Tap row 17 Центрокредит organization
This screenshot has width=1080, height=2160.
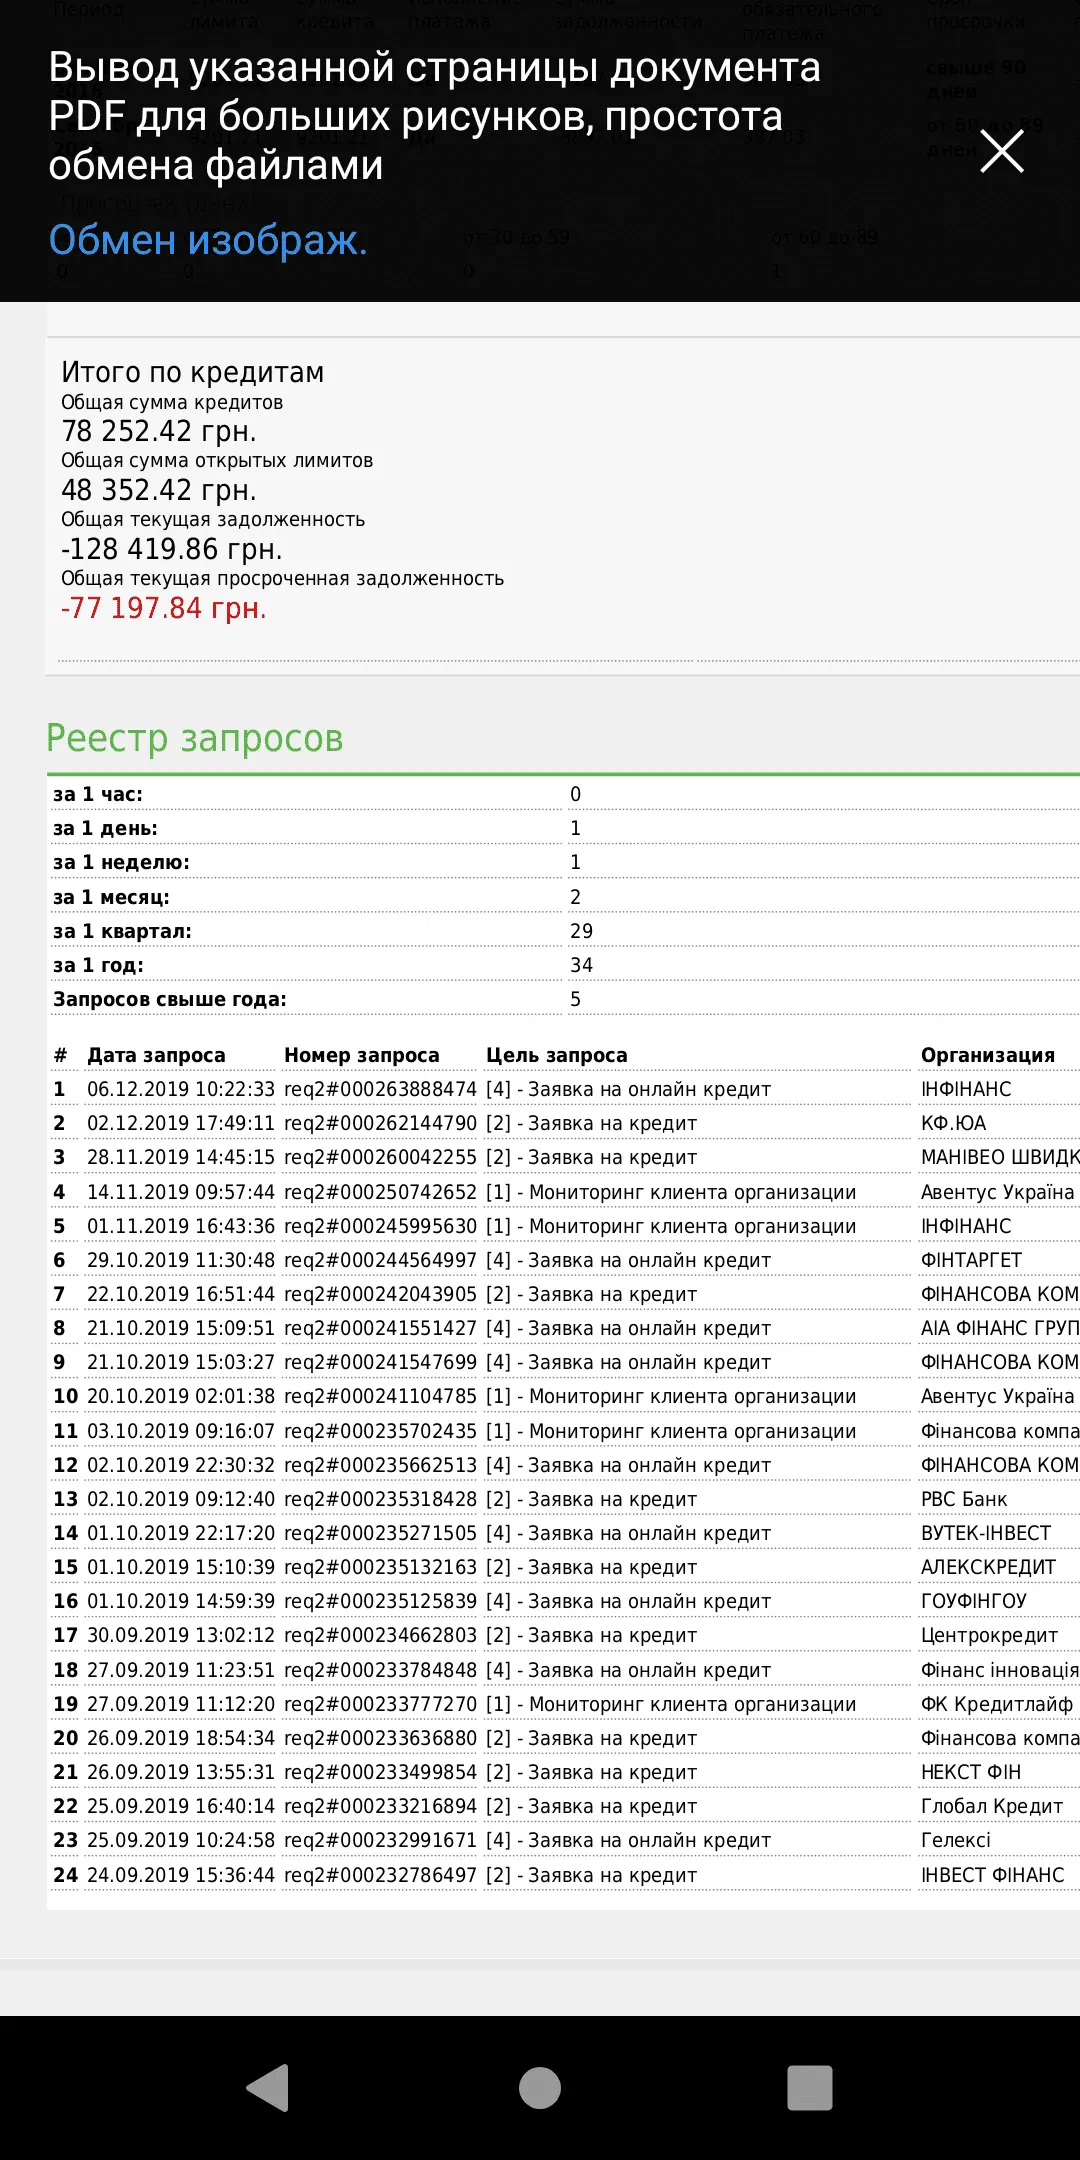click(988, 1635)
